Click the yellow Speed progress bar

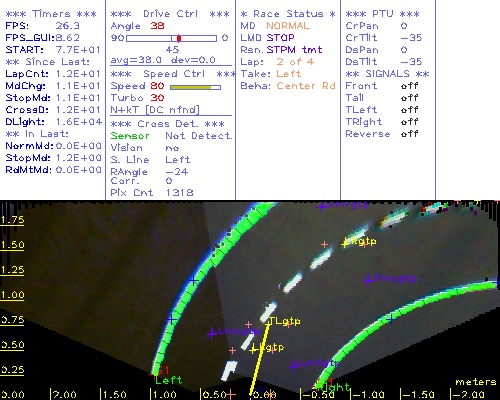coord(191,87)
